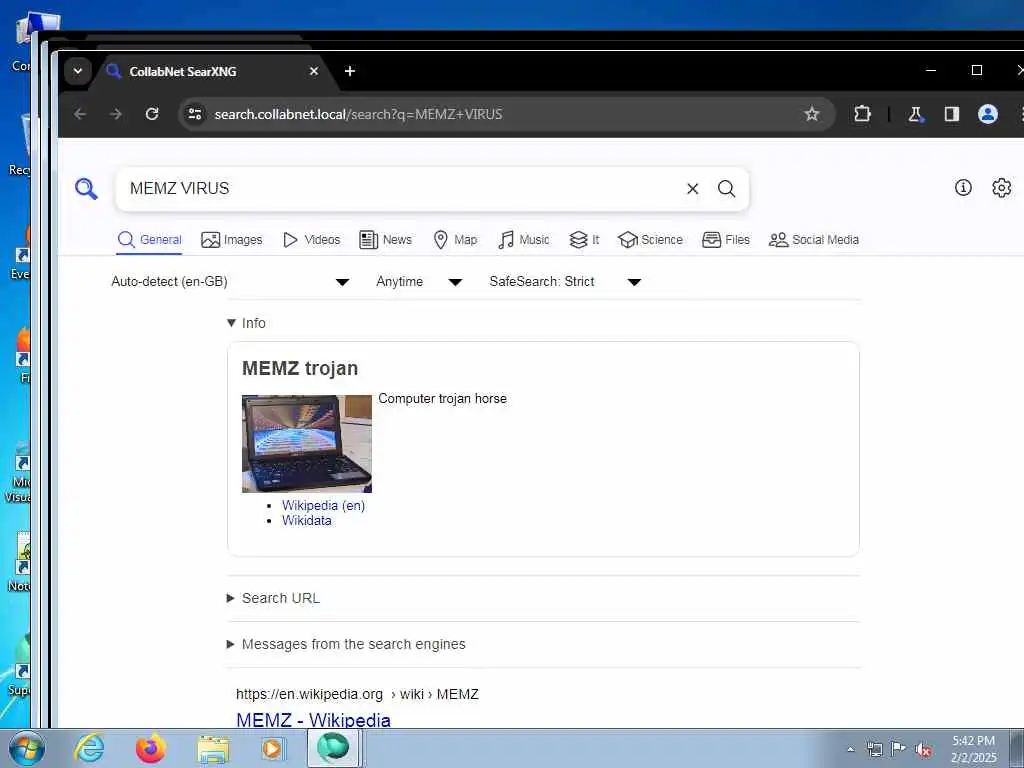Click the muted volume tray icon
1024x768 pixels.
[923, 750]
